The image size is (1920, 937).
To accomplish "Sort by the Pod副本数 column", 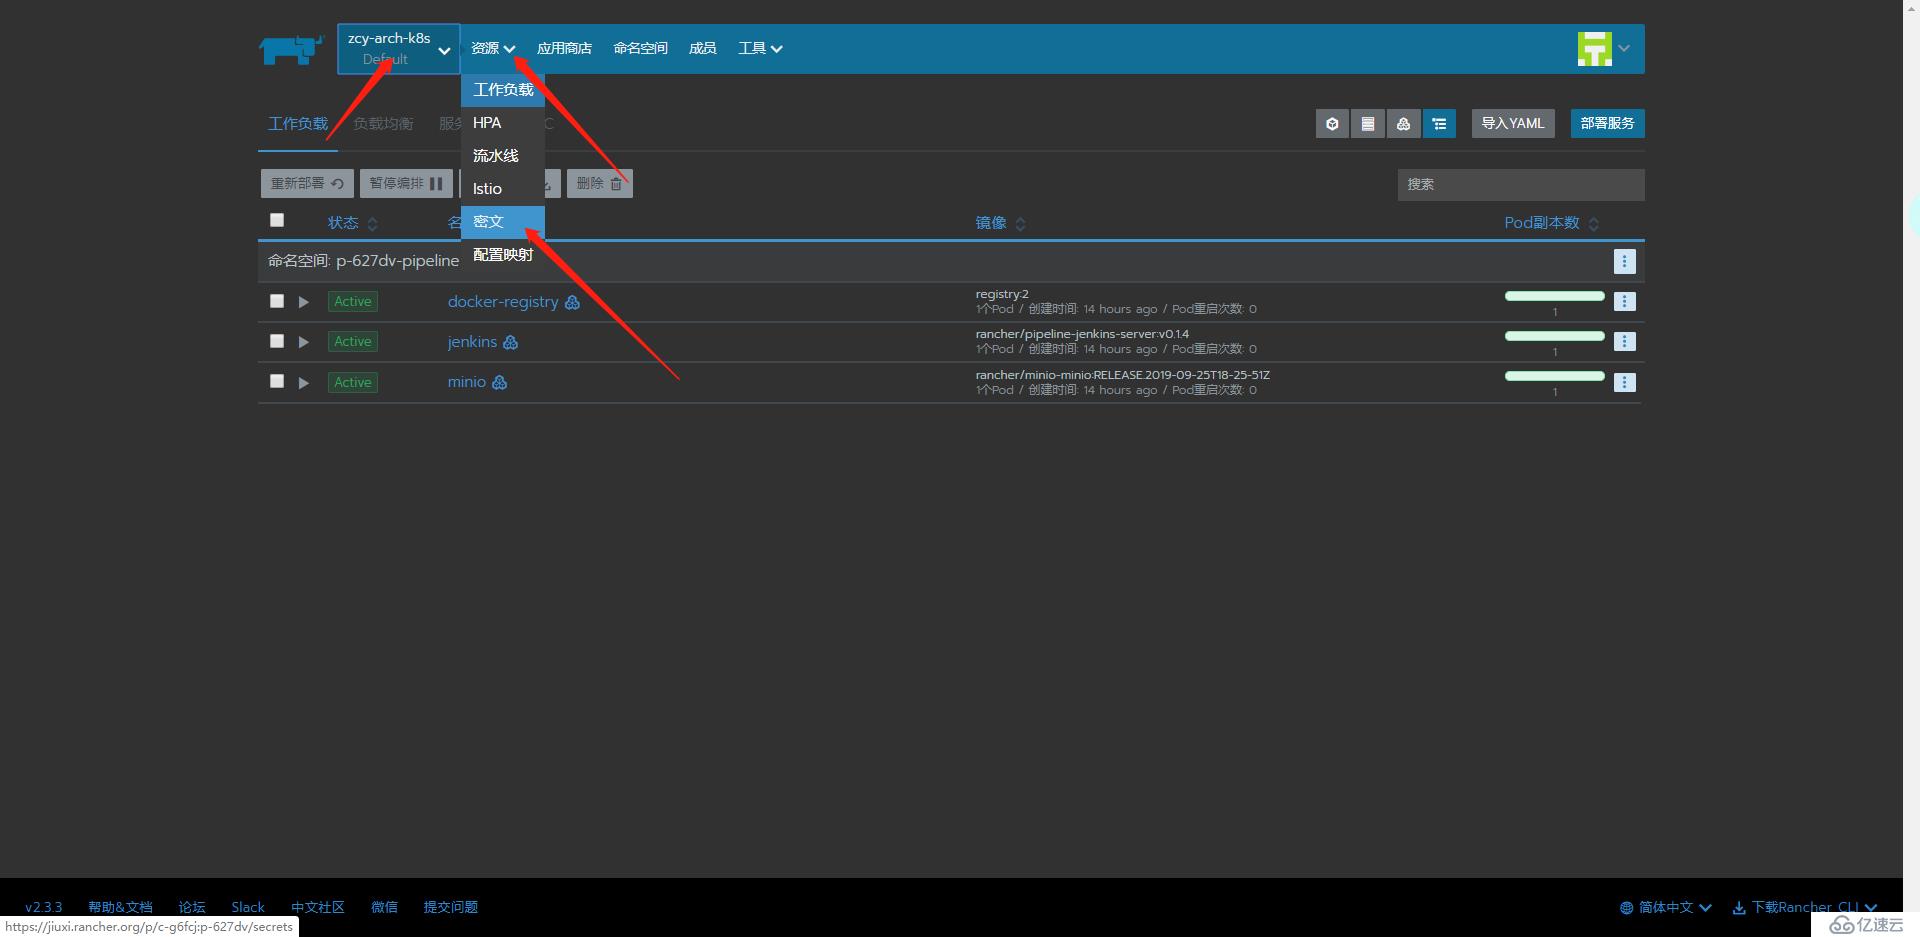I will (1551, 223).
